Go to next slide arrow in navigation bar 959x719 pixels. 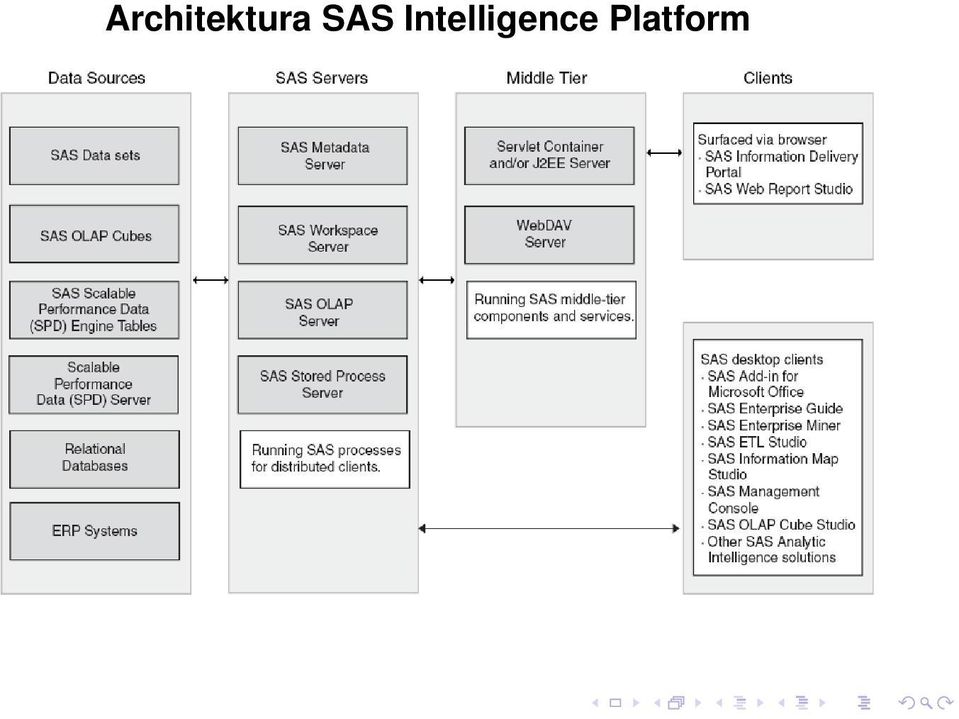tap(636, 702)
